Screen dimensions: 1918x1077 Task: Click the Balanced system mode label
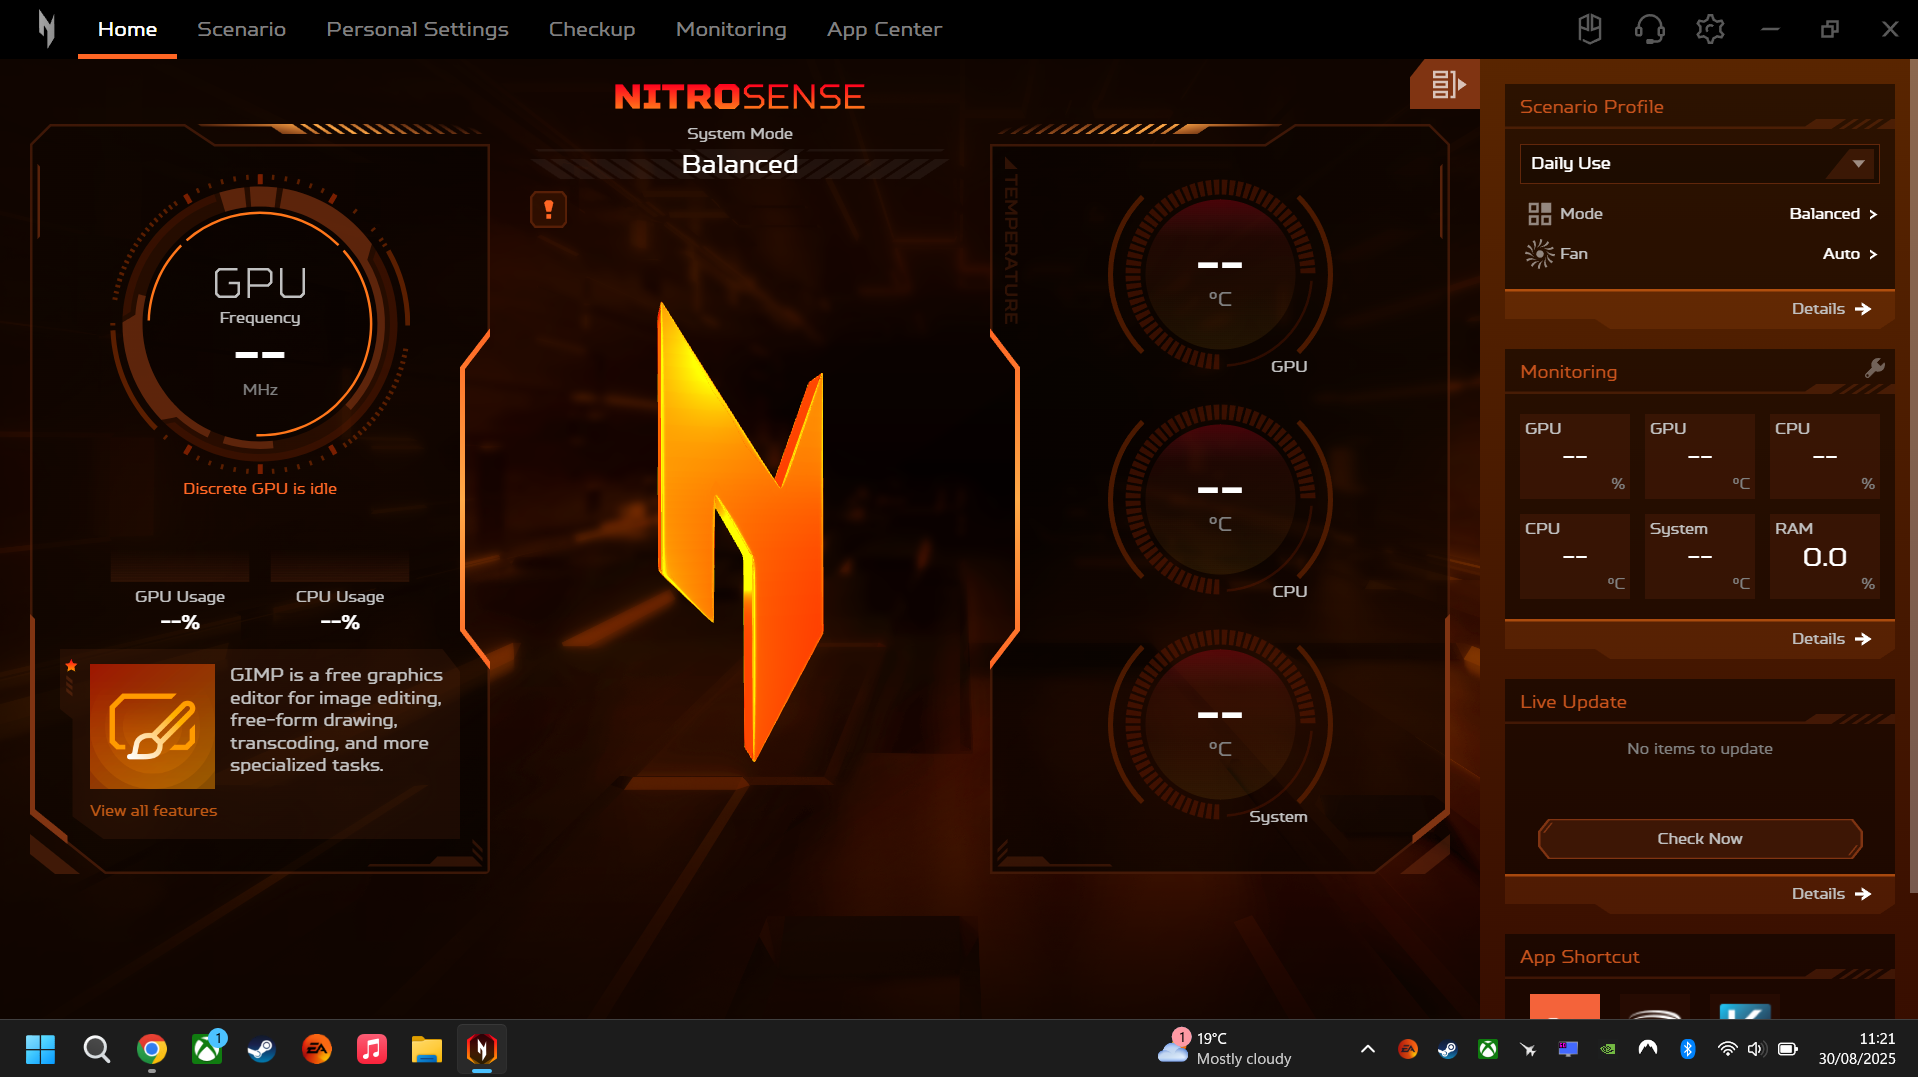[740, 164]
